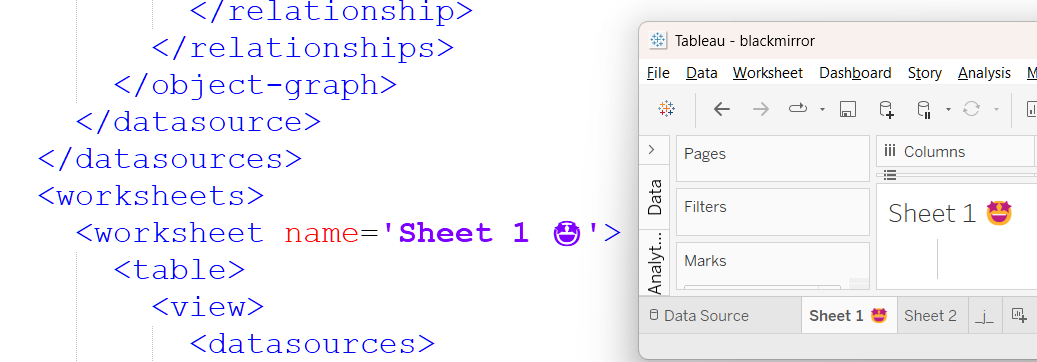Click the New Worksheet icon
Screen dimensions: 1037x362
tap(1018, 316)
